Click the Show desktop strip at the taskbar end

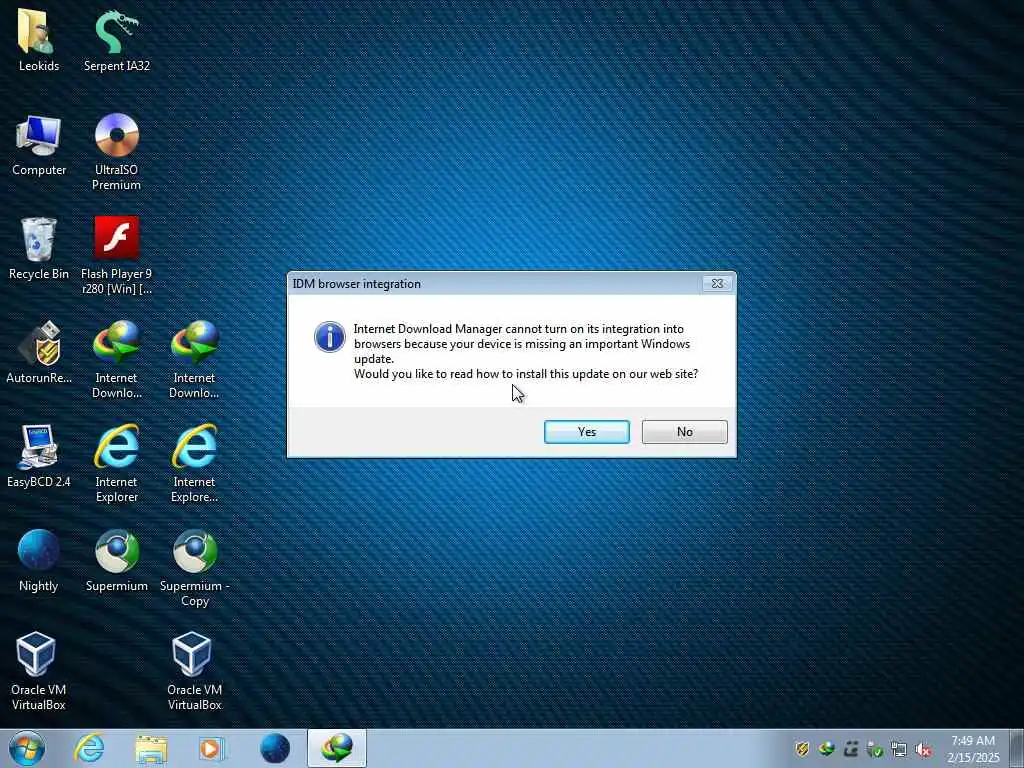(1017, 748)
